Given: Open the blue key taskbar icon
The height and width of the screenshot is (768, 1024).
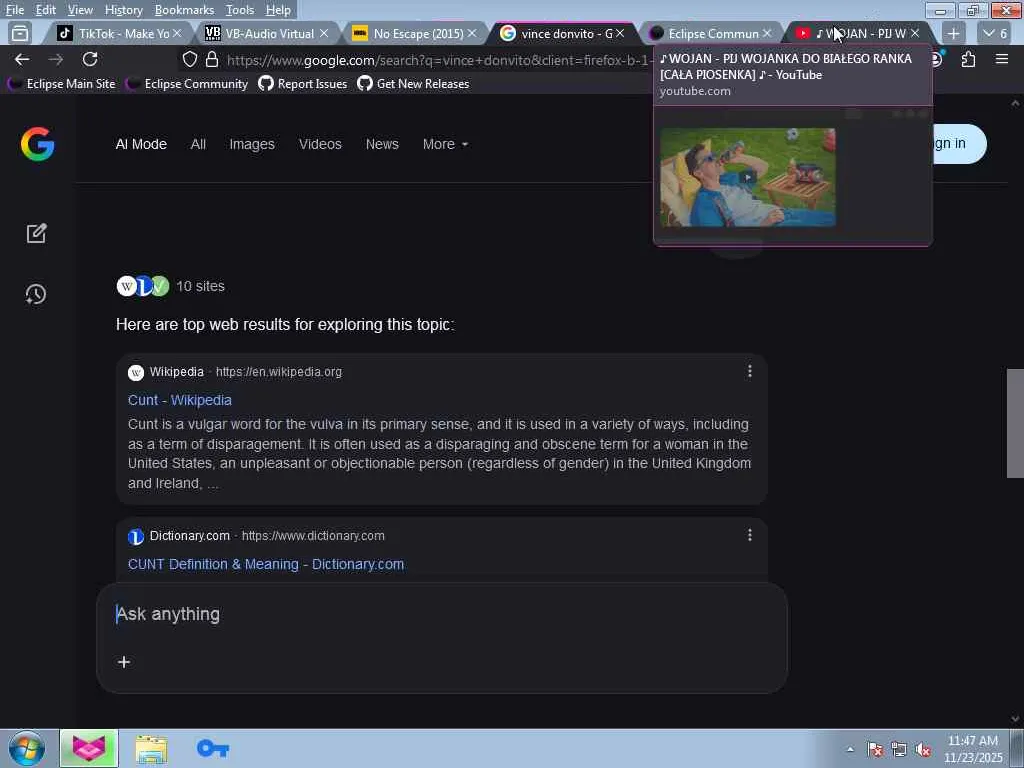Looking at the screenshot, I should (x=213, y=748).
